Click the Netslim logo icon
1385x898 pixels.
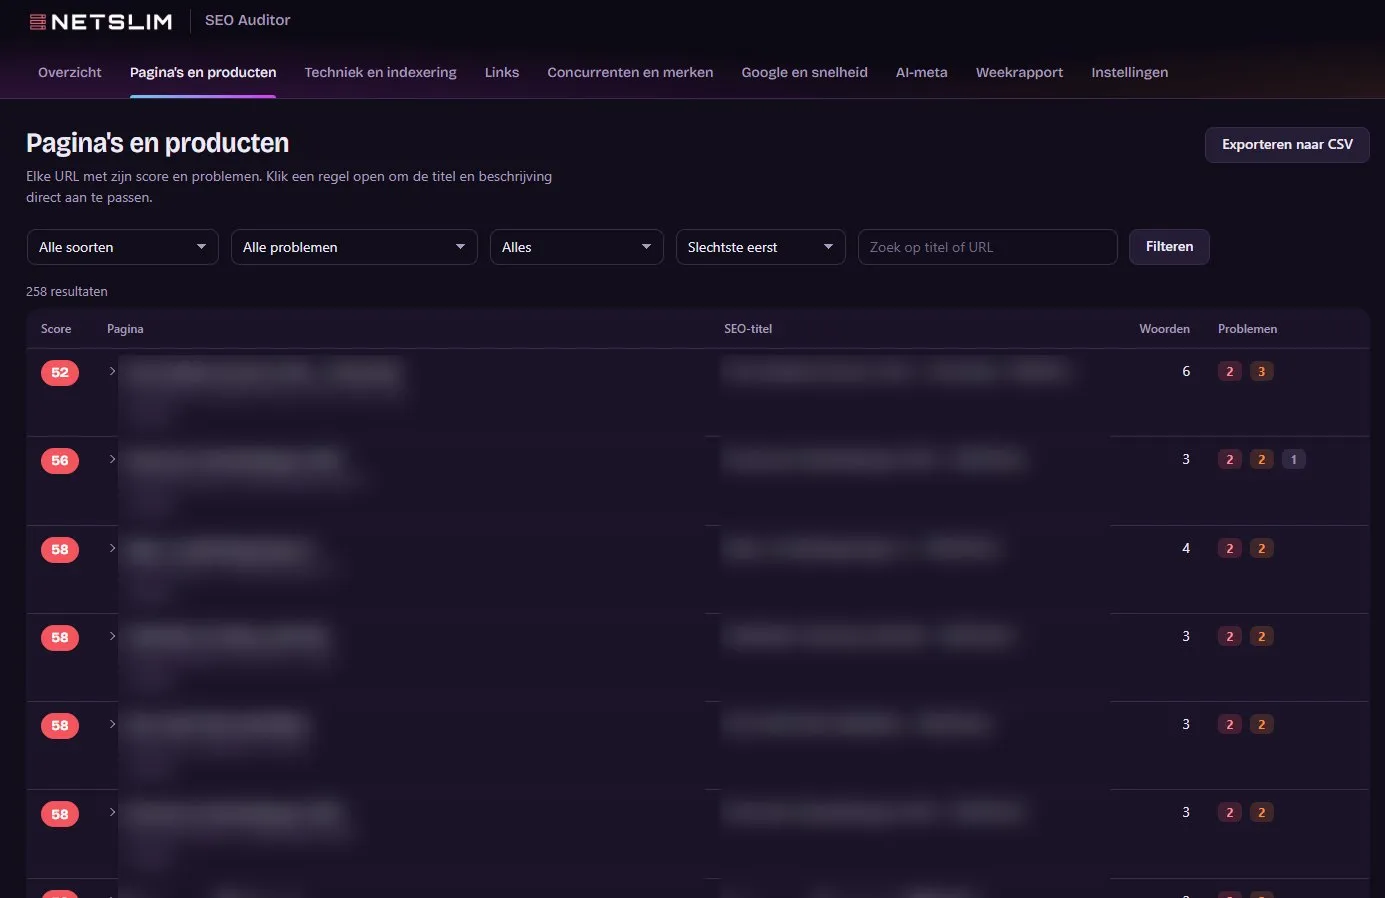(38, 21)
